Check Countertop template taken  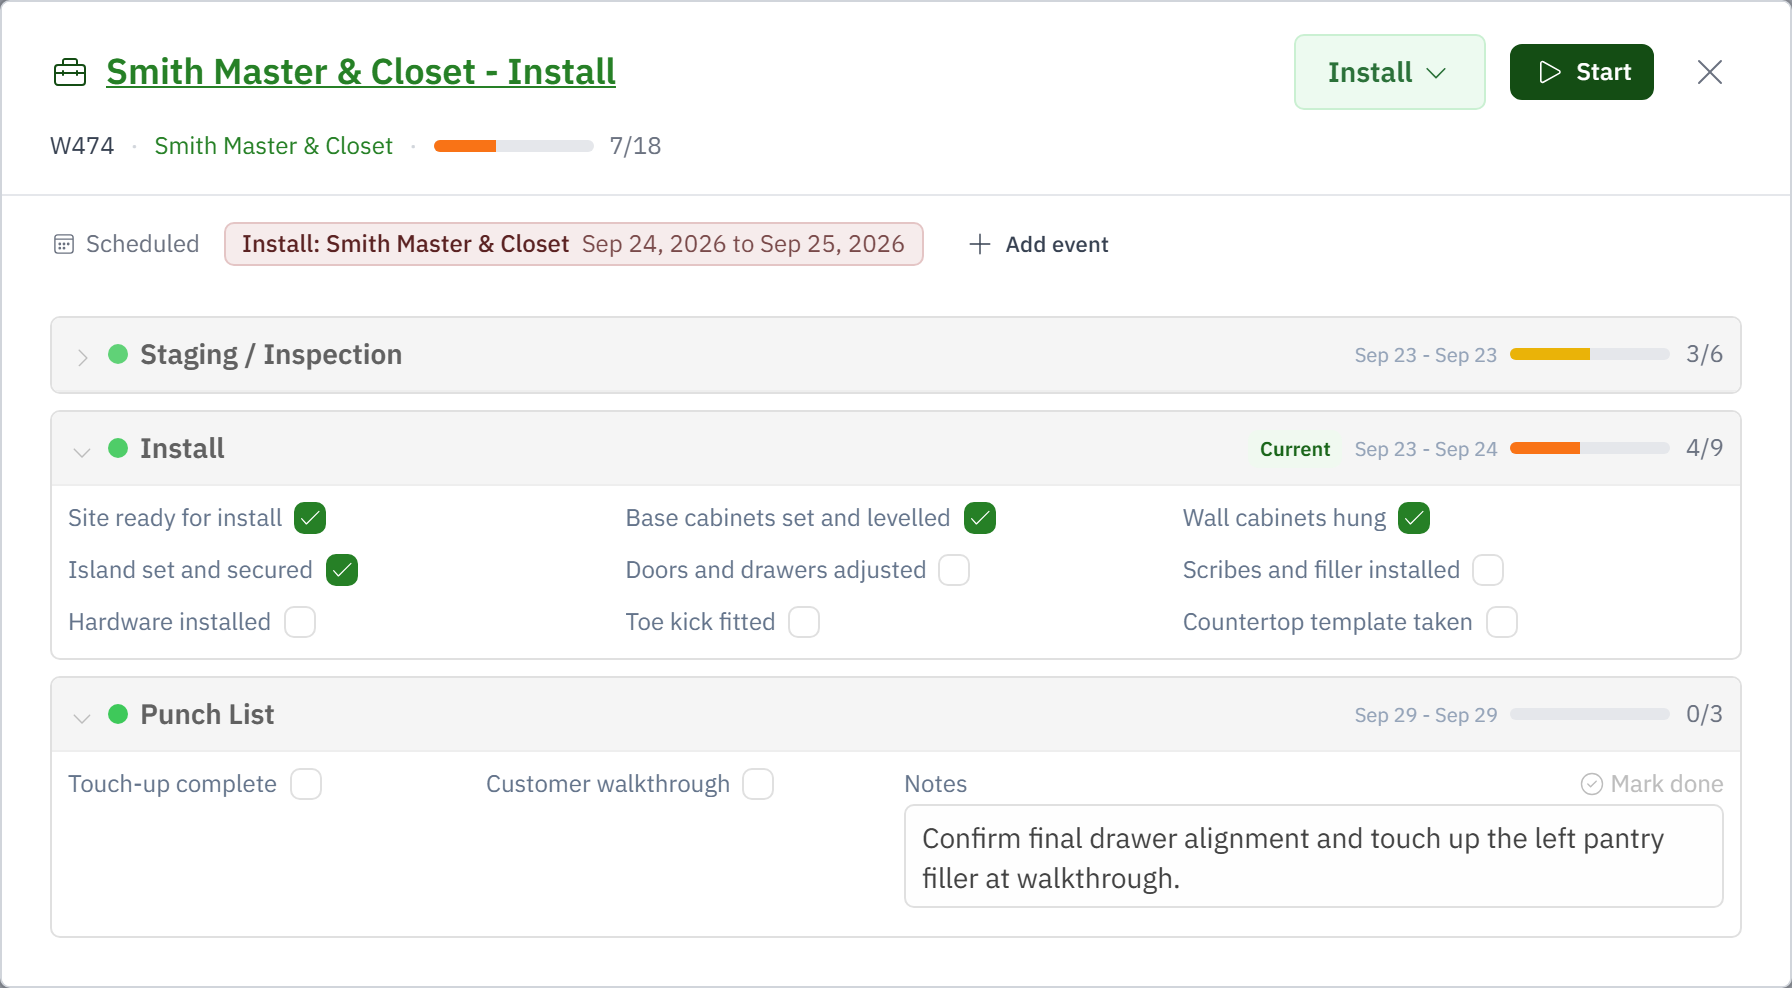(1502, 622)
